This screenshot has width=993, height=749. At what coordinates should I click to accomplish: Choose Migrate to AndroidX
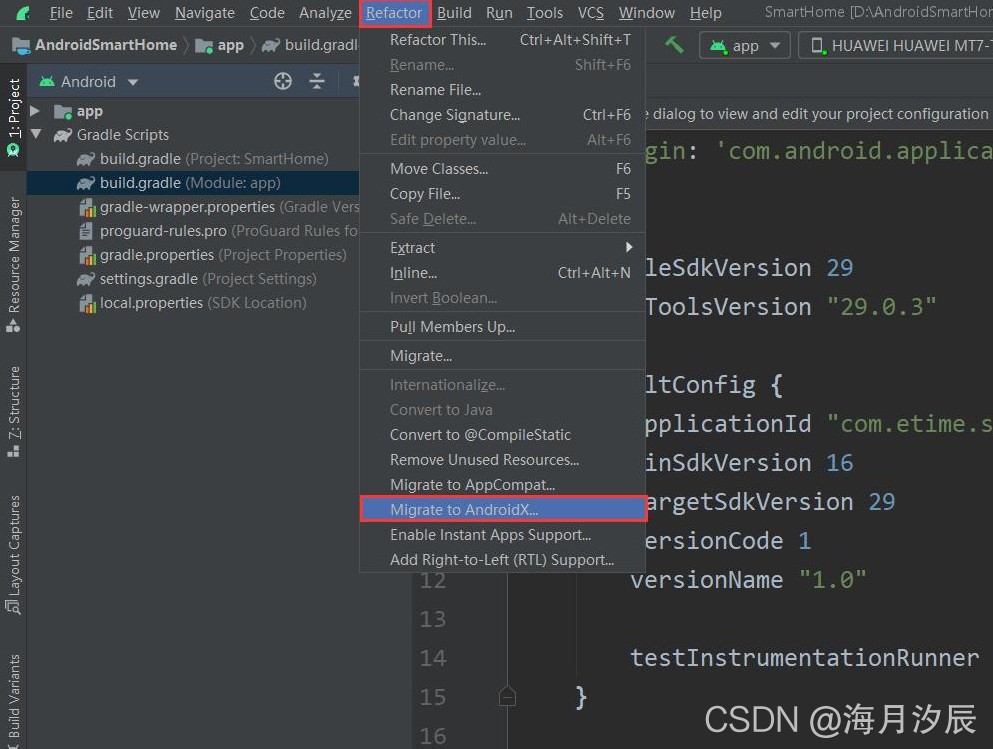click(503, 509)
